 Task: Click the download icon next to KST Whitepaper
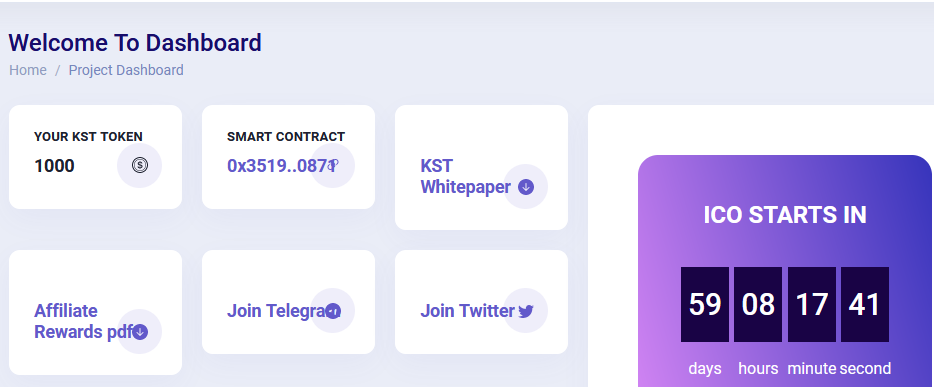[x=525, y=187]
